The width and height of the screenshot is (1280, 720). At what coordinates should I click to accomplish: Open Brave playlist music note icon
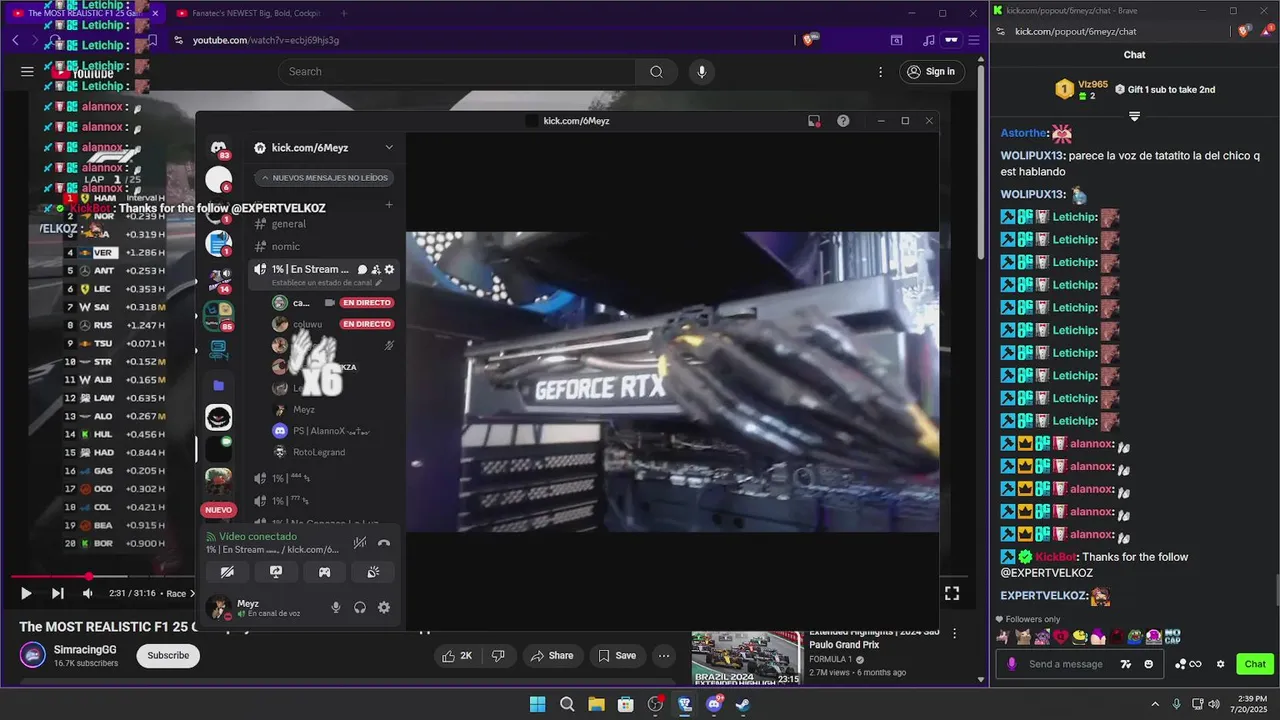coord(929,40)
